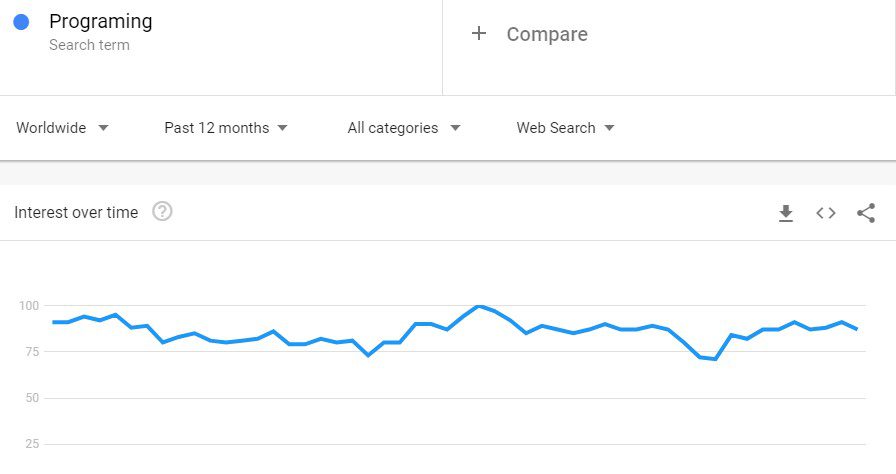Edit the Programing search term
Image resolution: width=896 pixels, height=474 pixels.
pos(101,21)
